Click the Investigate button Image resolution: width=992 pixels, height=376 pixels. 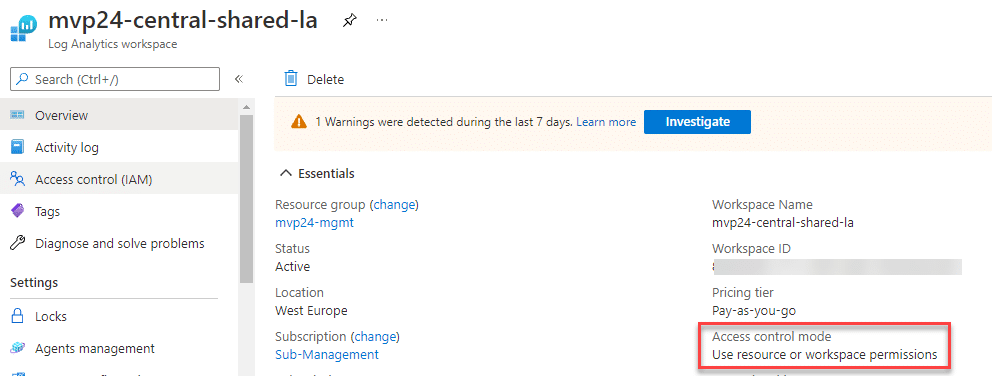point(697,122)
